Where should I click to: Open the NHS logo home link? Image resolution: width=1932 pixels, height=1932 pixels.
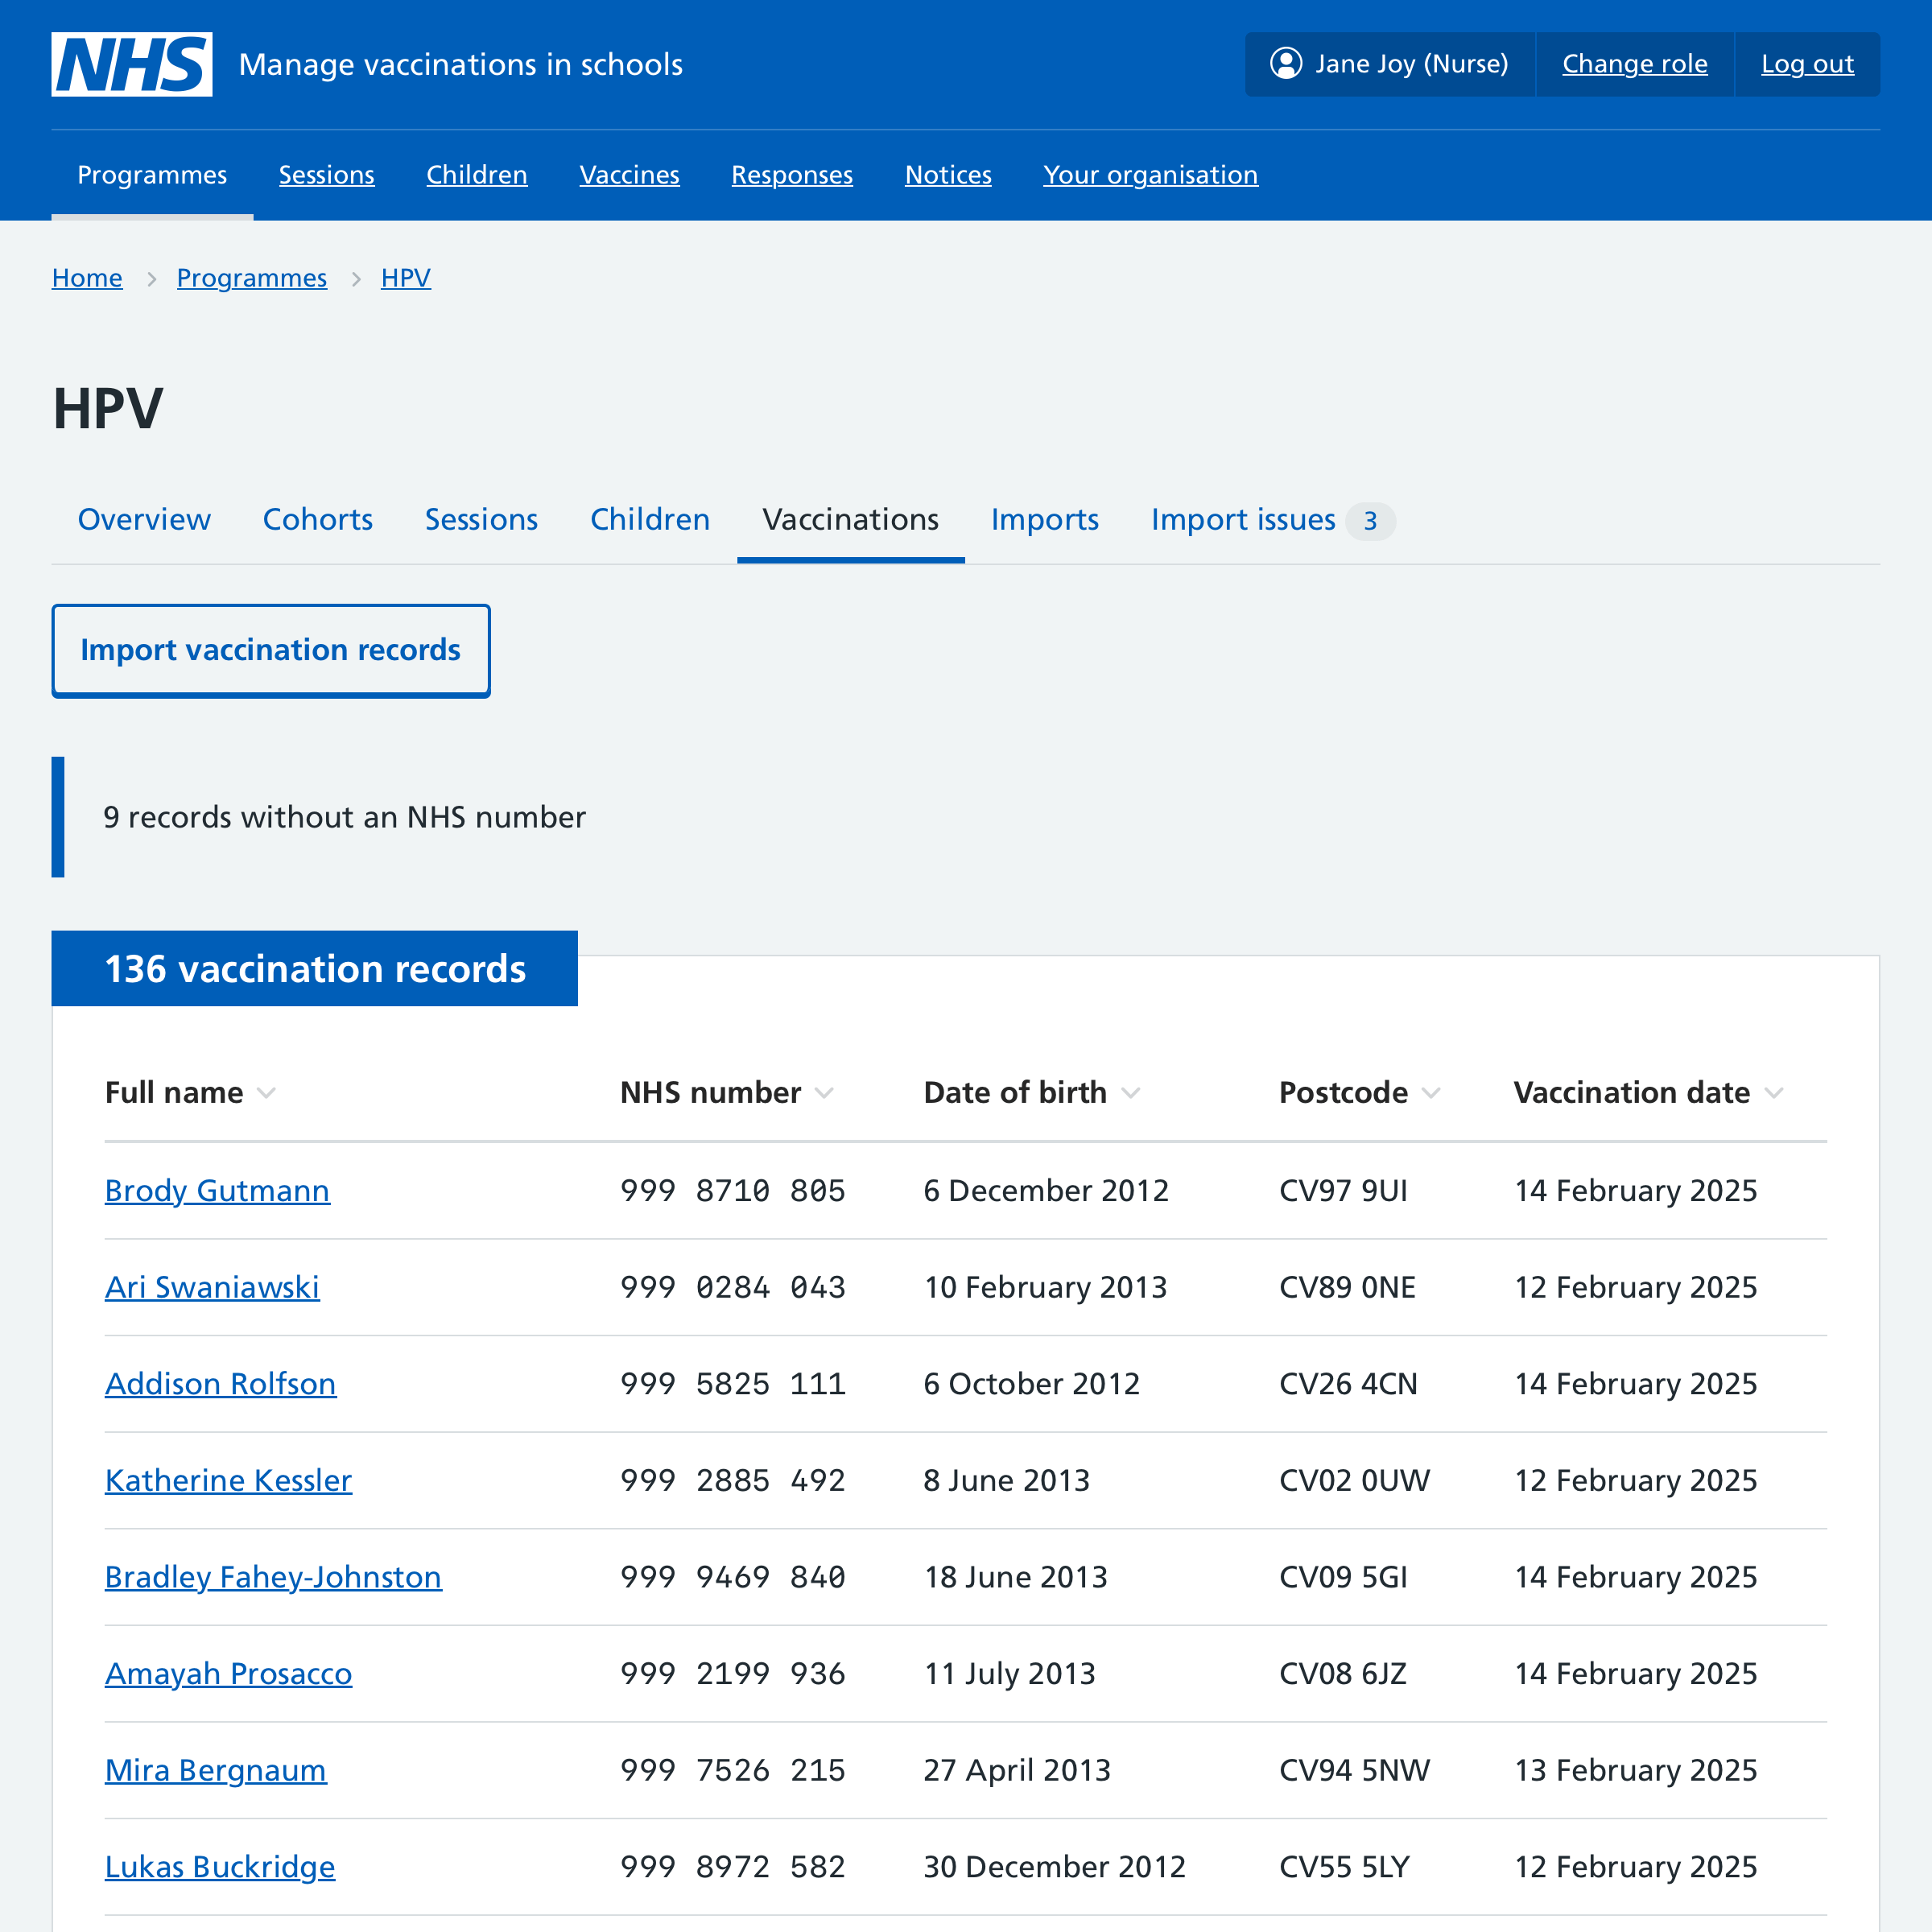(x=134, y=64)
